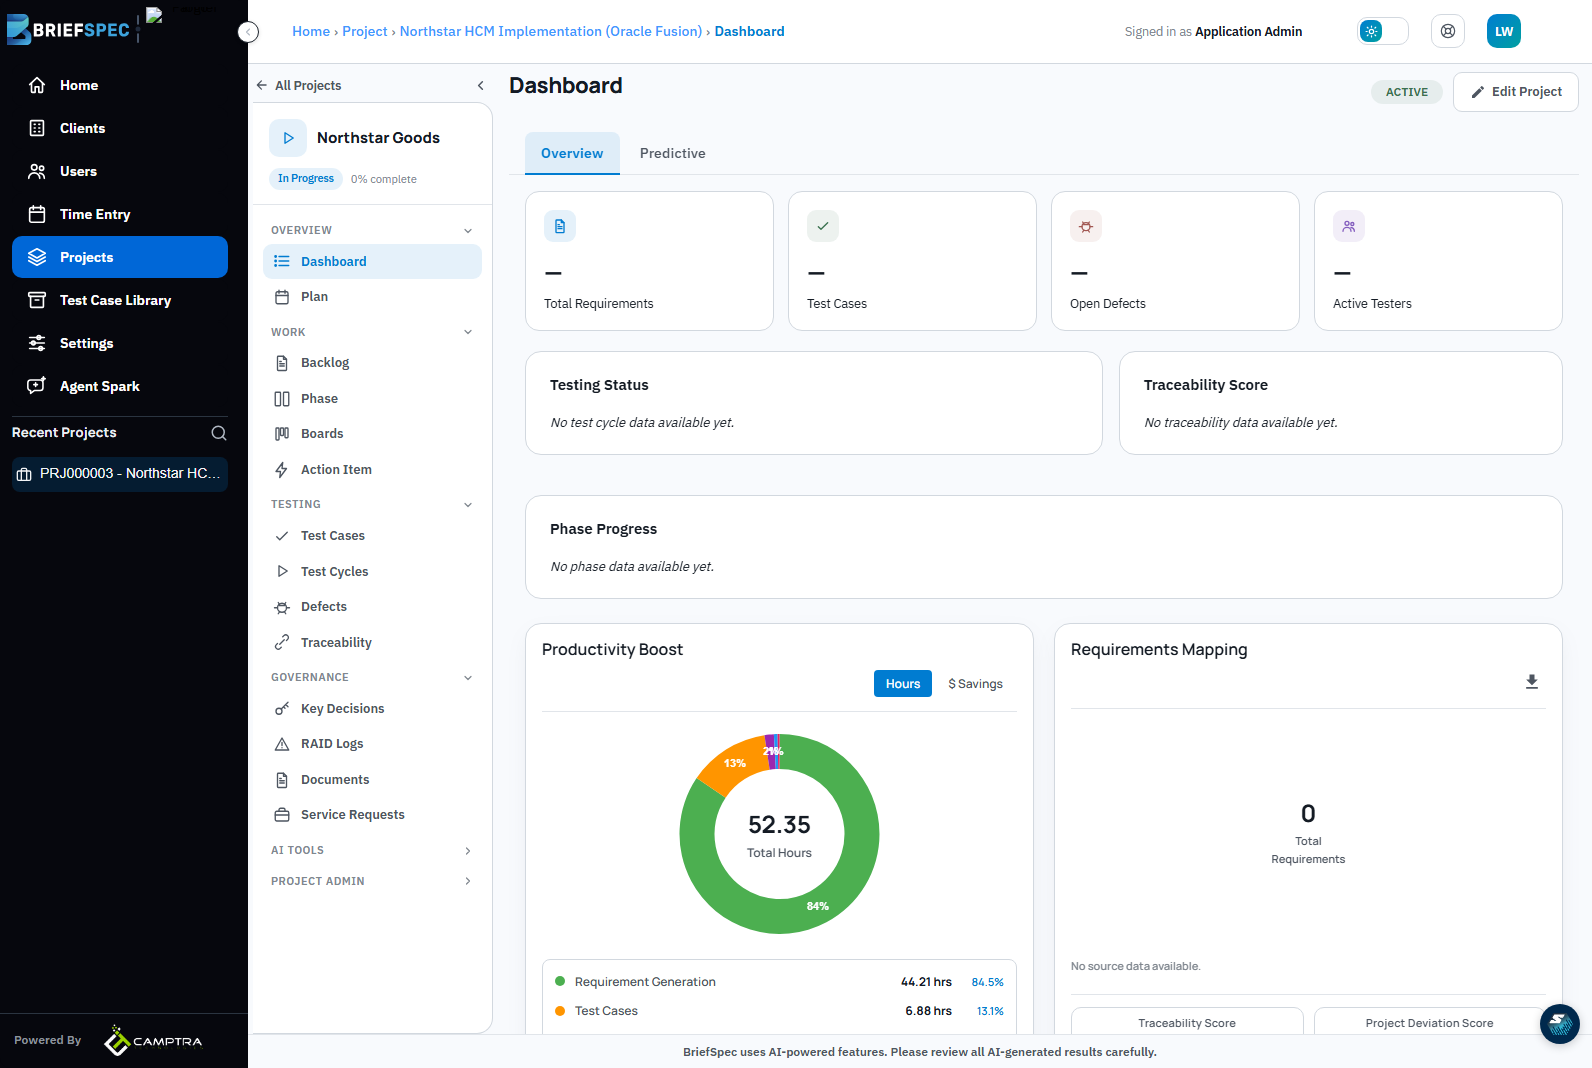
Task: Open Test Cycles in project menu
Action: pyautogui.click(x=372, y=572)
